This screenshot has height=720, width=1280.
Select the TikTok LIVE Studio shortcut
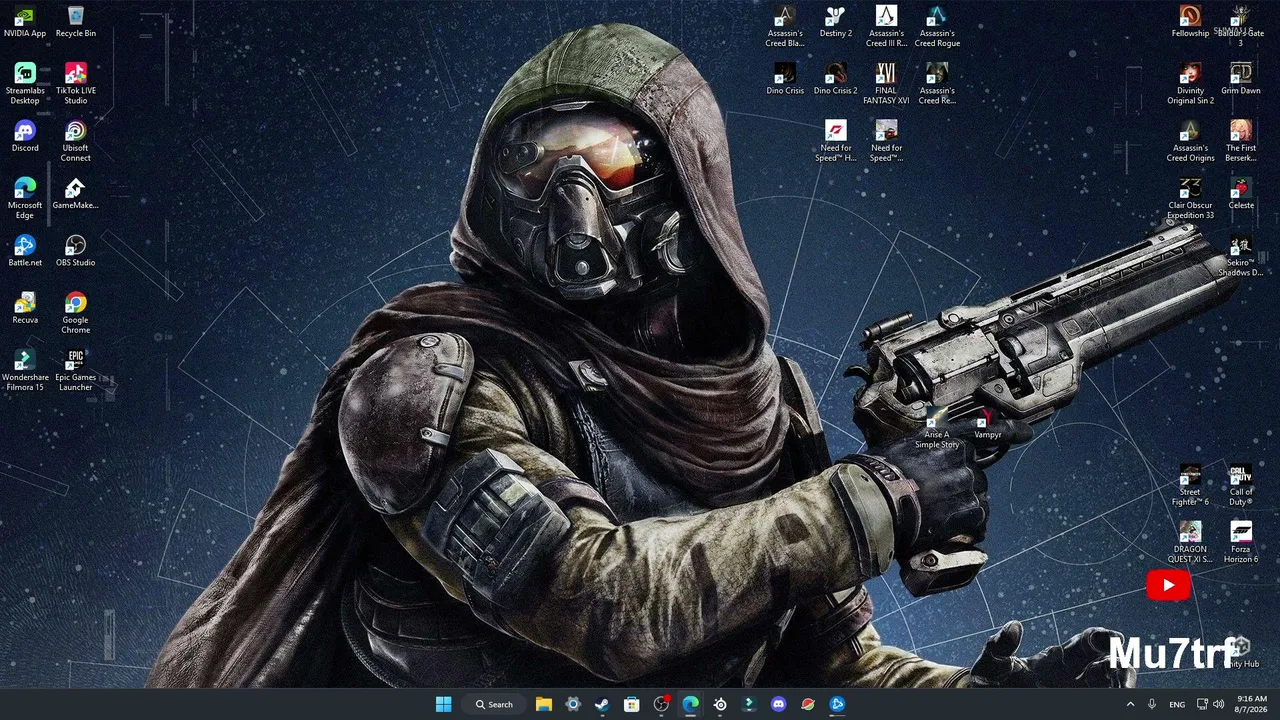76,84
